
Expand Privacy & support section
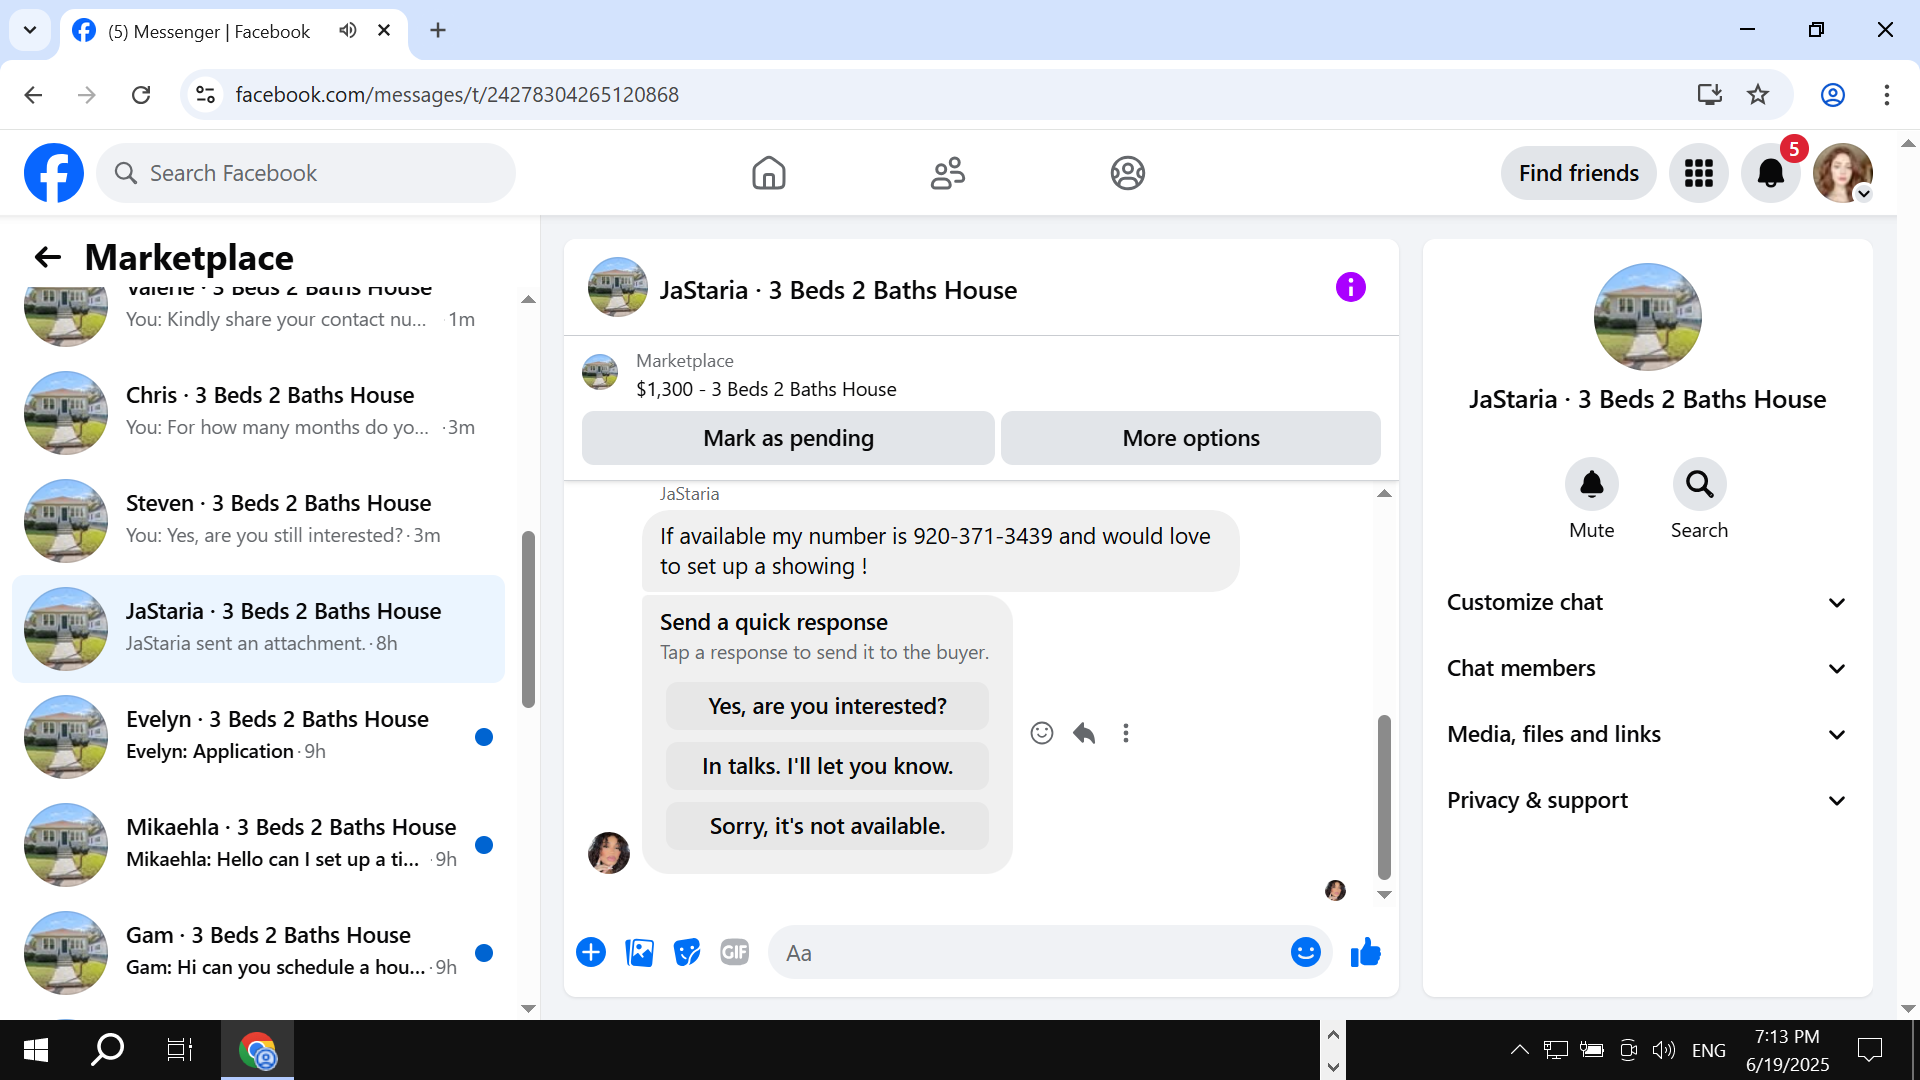[1647, 800]
